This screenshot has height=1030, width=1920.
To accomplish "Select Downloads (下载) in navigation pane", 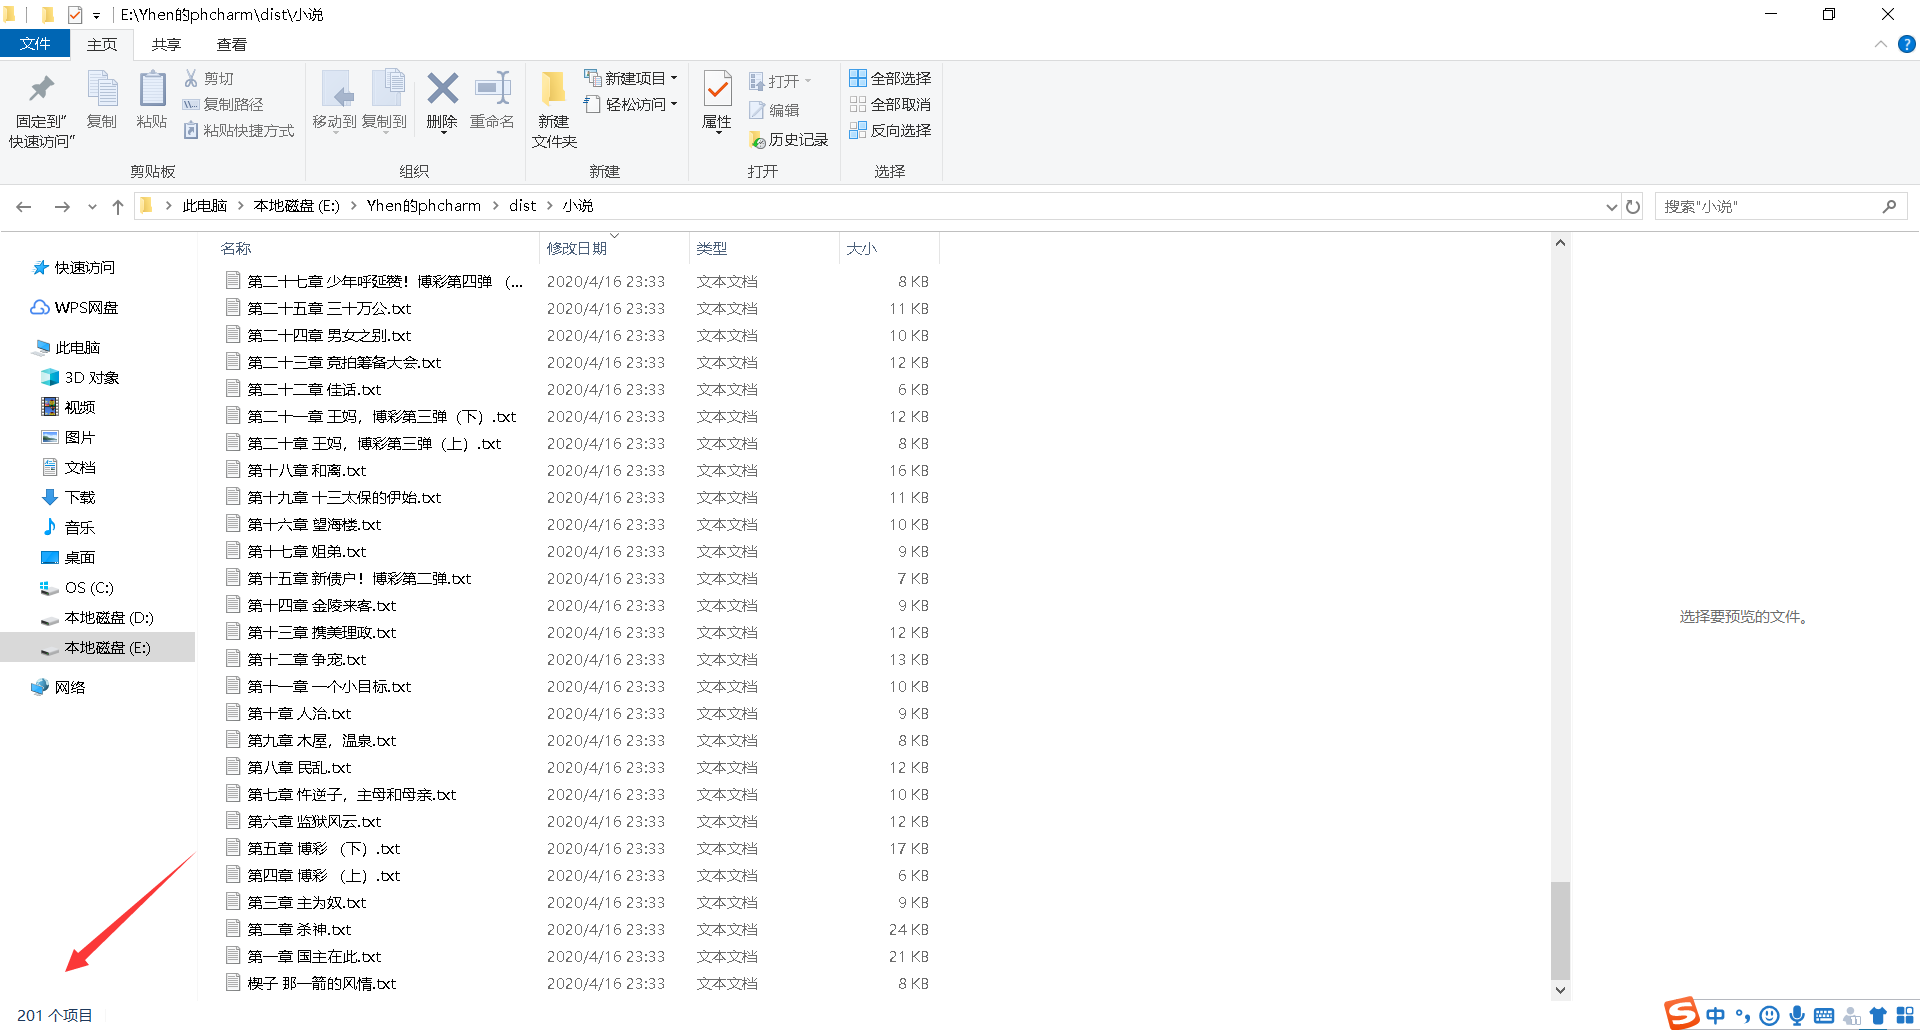I will click(68, 497).
